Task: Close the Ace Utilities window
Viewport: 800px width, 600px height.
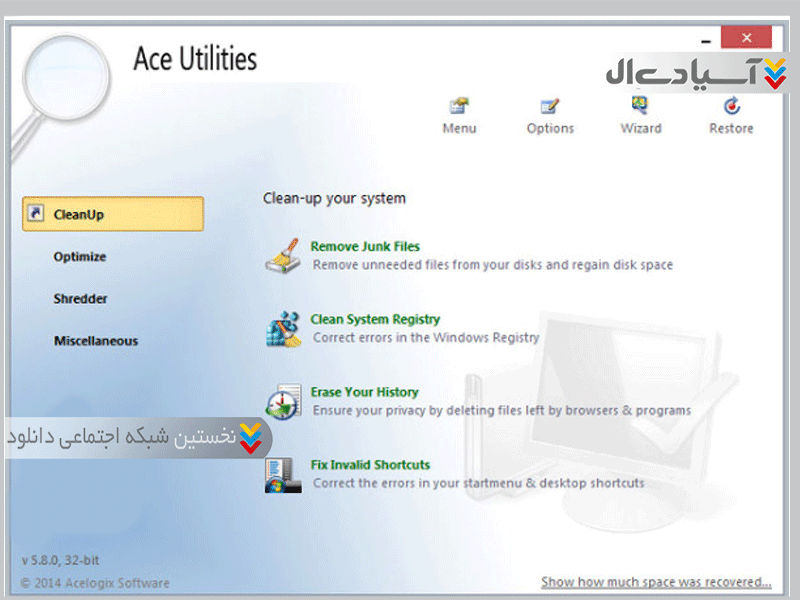Action: pos(745,37)
